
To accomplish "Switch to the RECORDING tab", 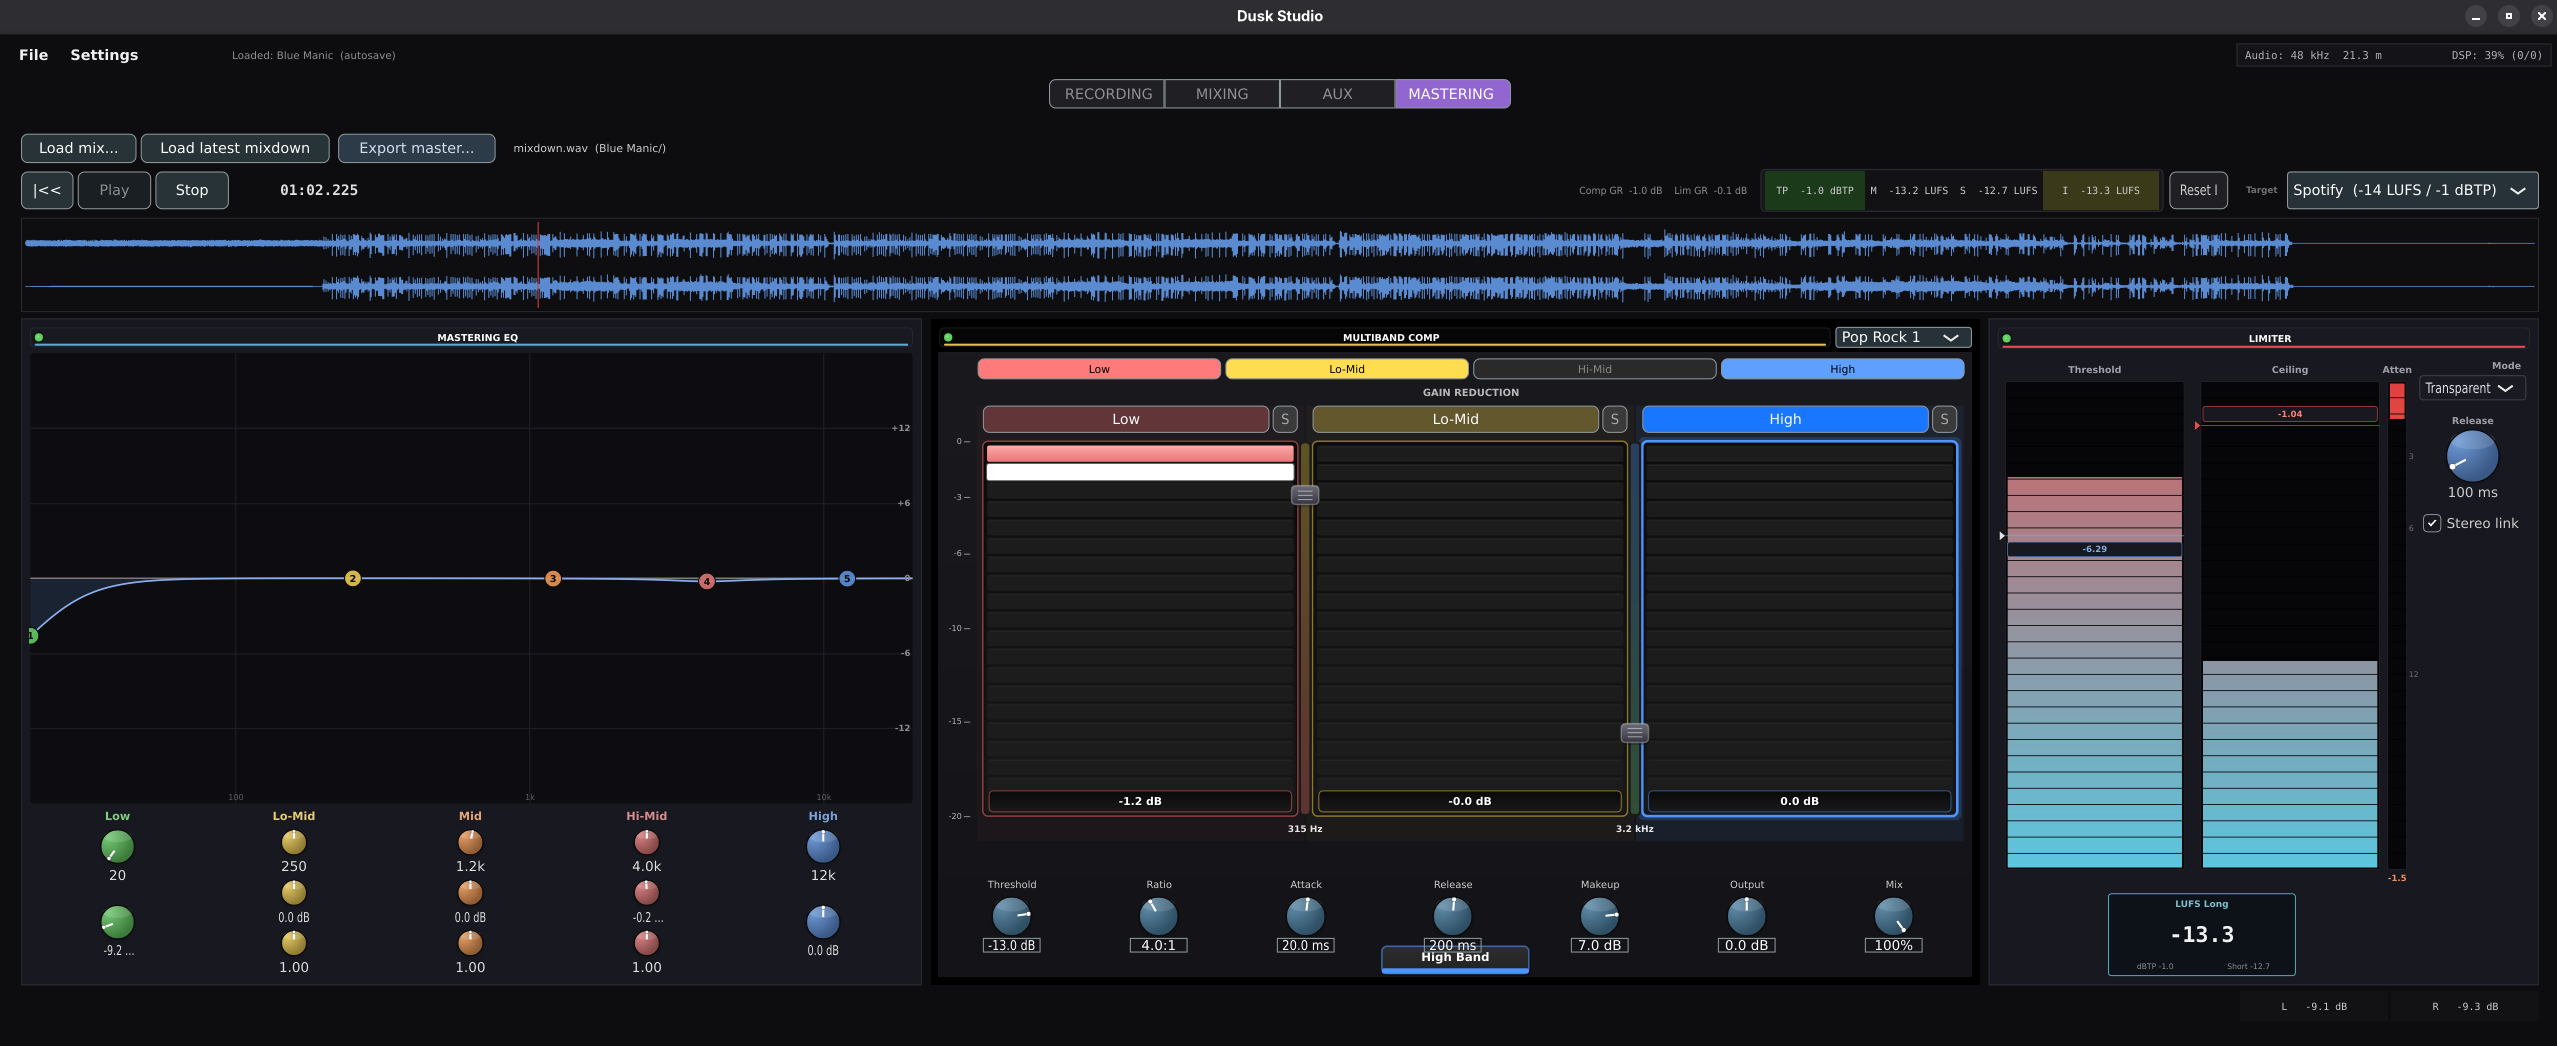I will tap(1108, 94).
